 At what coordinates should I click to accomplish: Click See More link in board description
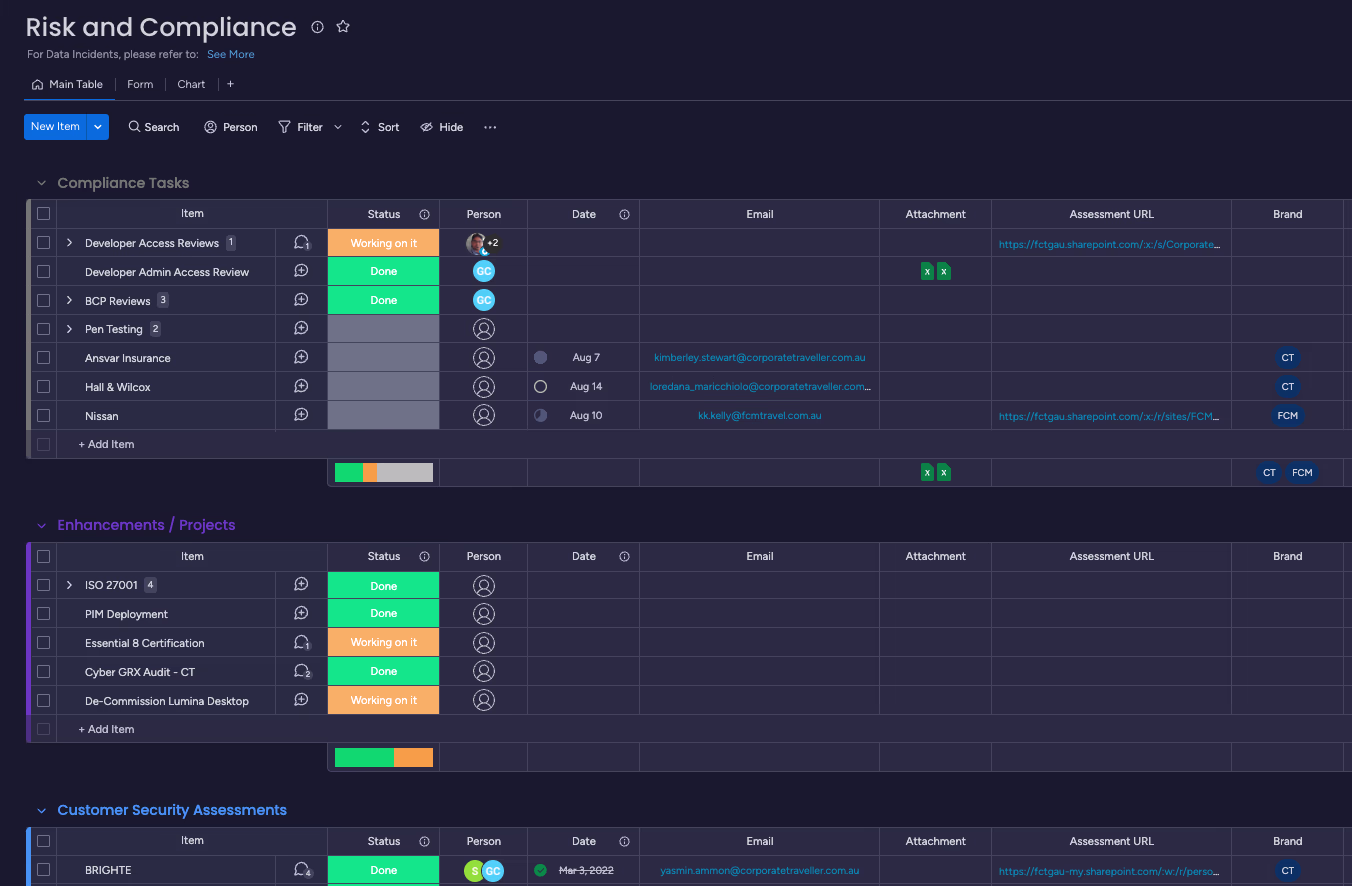(231, 54)
